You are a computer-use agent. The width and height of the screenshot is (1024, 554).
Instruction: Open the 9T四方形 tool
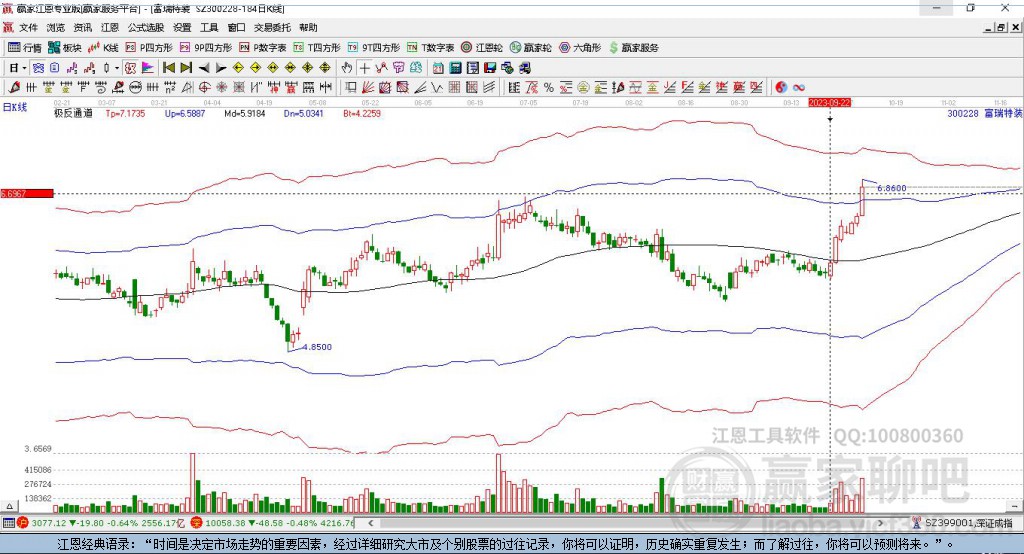[374, 48]
